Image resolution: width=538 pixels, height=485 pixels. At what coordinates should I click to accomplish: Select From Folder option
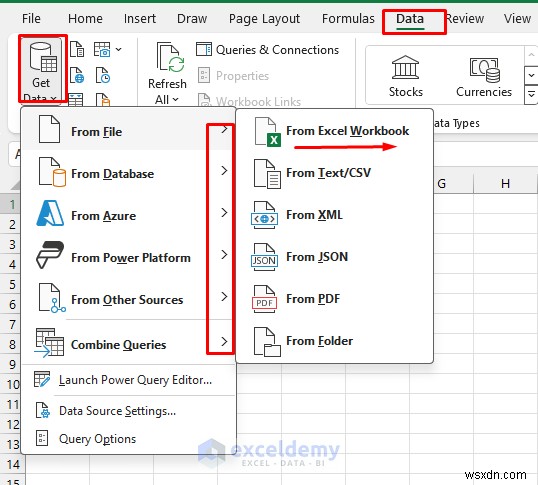[x=335, y=341]
